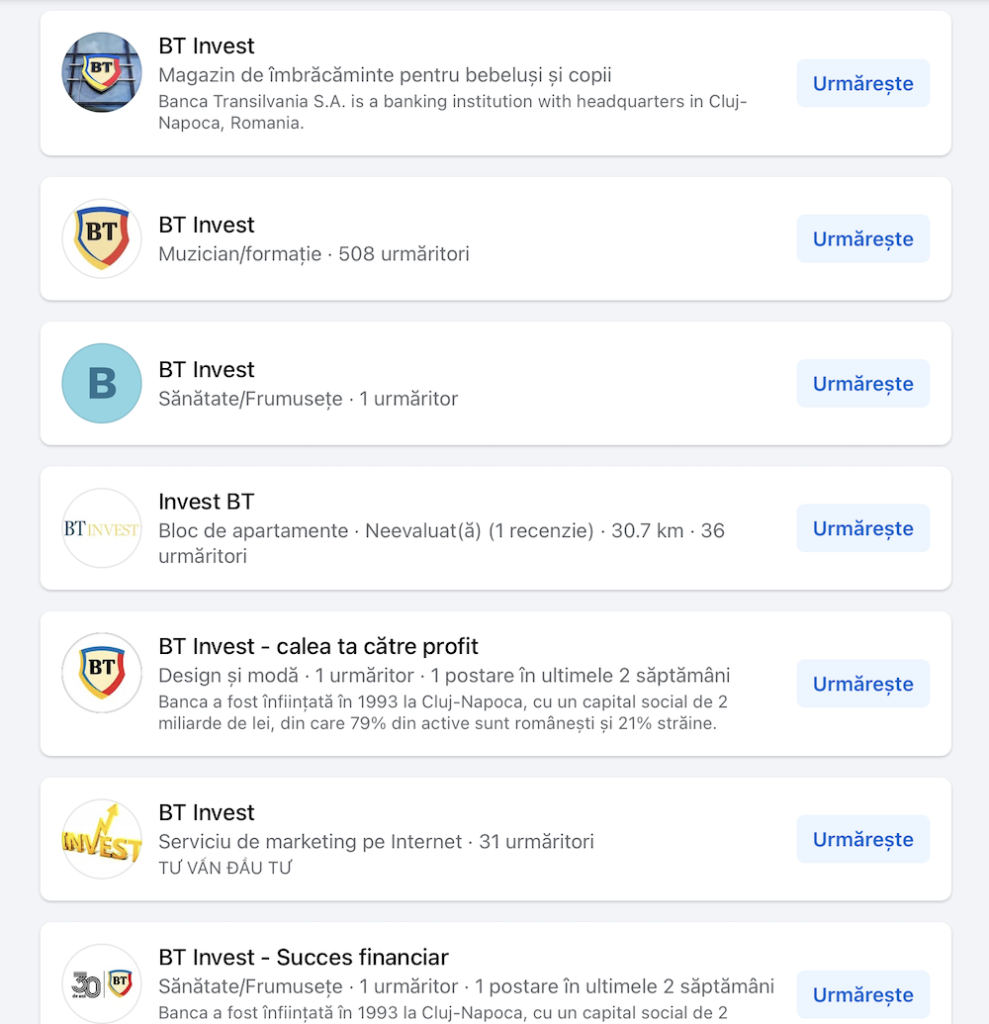Open BT Invest title above Muzician/formație
Image resolution: width=989 pixels, height=1024 pixels.
(x=206, y=225)
